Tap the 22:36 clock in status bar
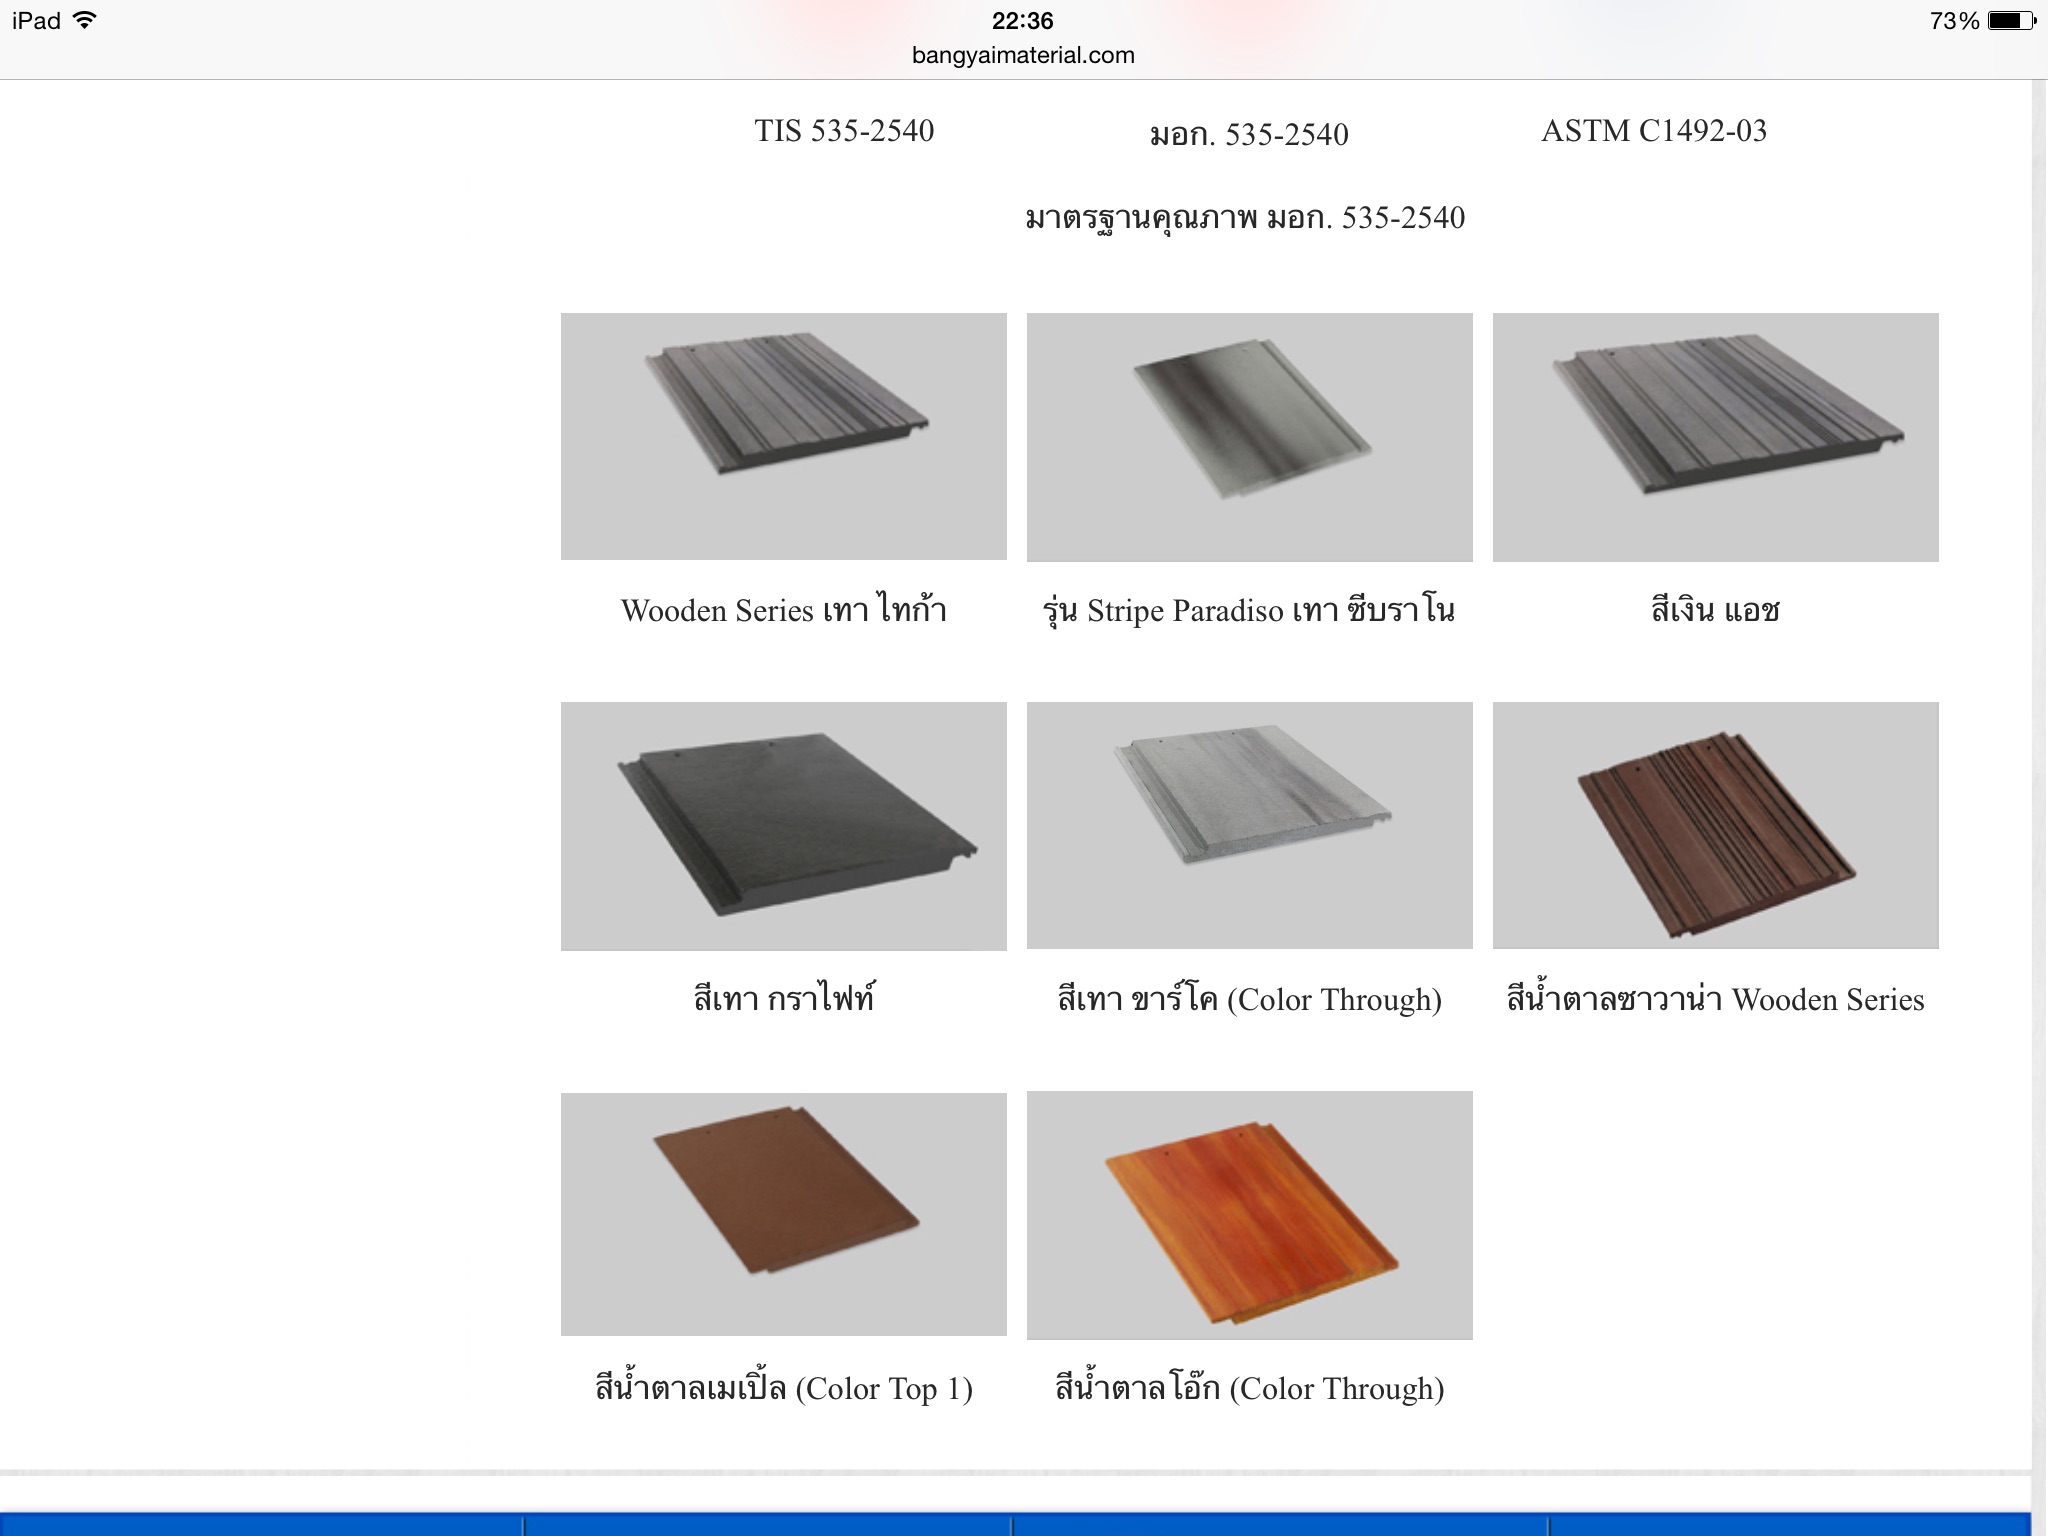The height and width of the screenshot is (1536, 2048). [1022, 20]
